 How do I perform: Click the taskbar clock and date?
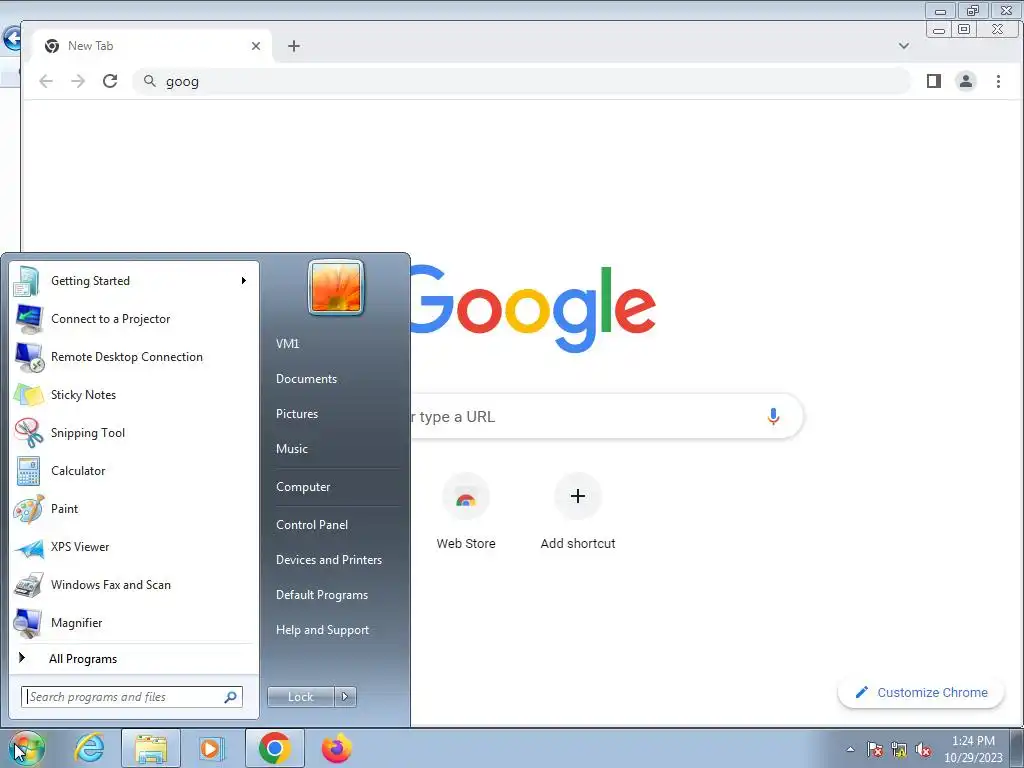[x=973, y=749]
